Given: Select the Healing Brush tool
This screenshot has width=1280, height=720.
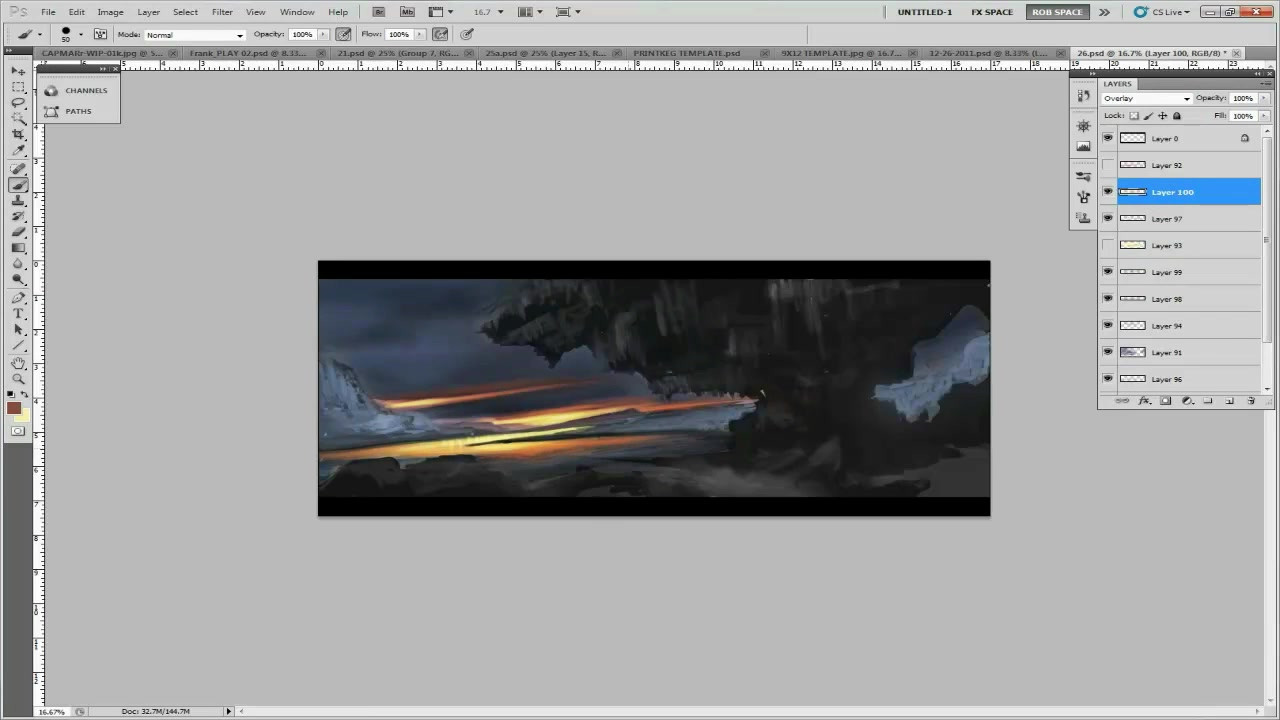Looking at the screenshot, I should coord(18,169).
